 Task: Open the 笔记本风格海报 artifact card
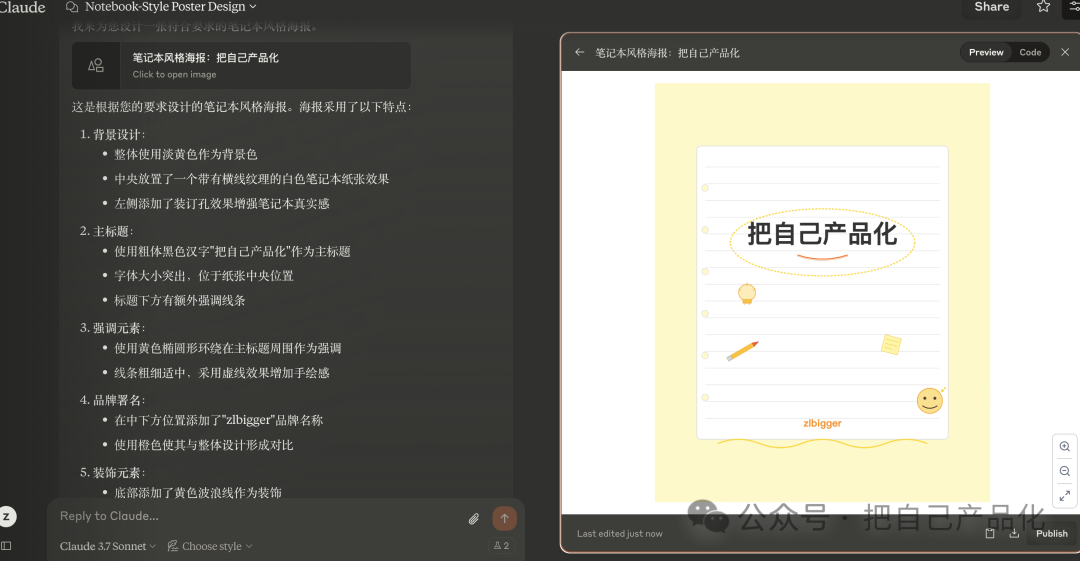click(241, 65)
